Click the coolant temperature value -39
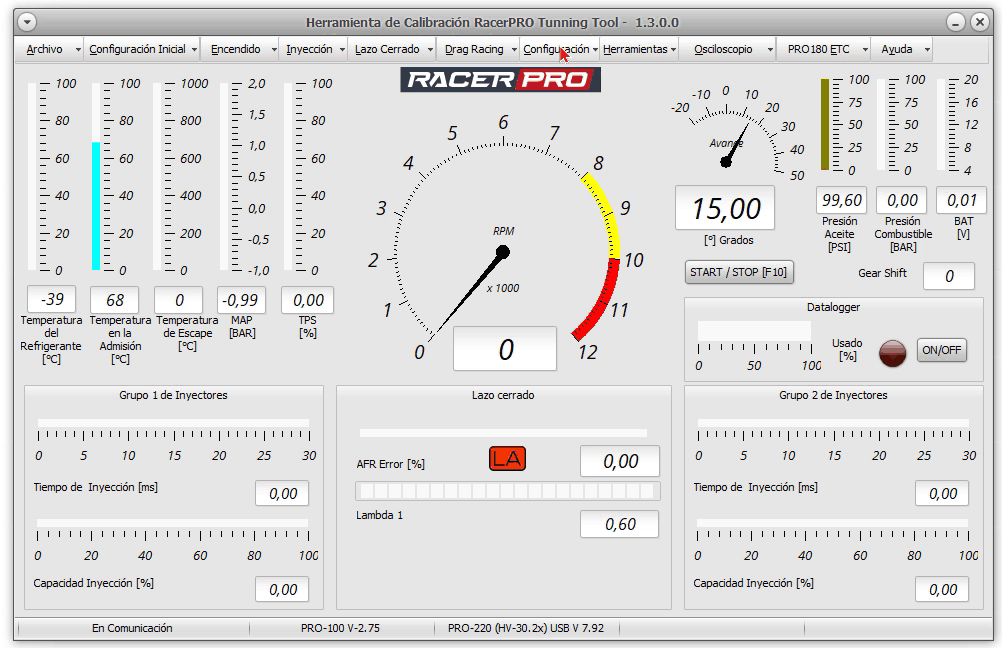Viewport: 1002px width, 648px height. 51,299
